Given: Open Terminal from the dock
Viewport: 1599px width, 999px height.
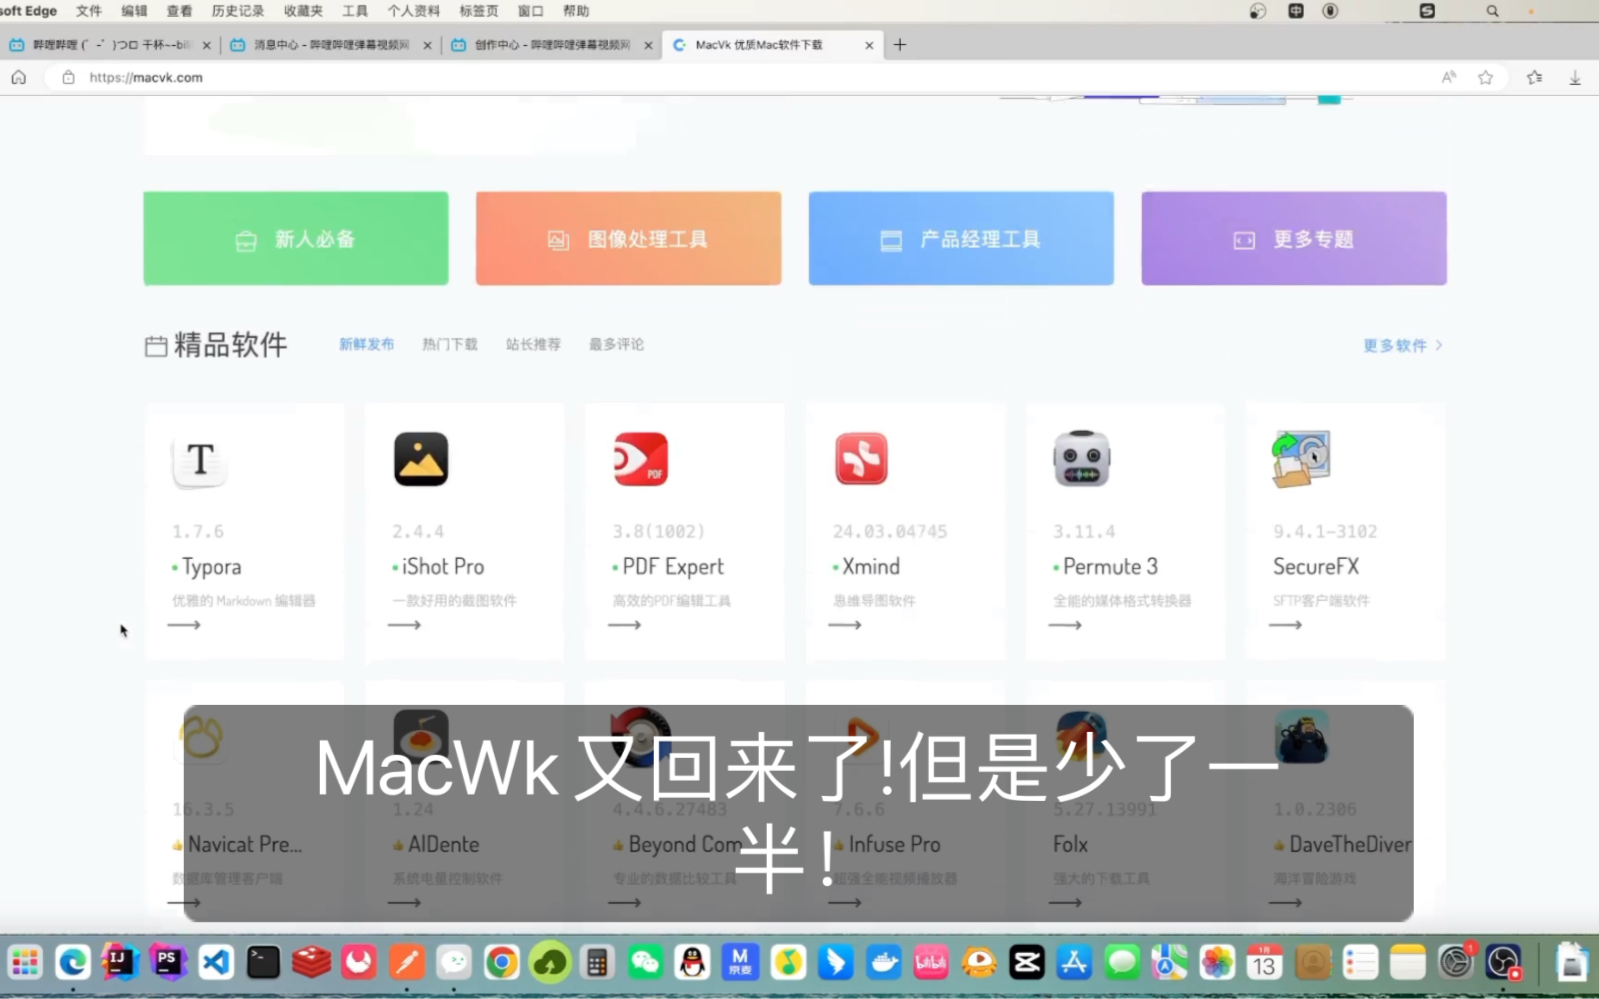Looking at the screenshot, I should [263, 963].
